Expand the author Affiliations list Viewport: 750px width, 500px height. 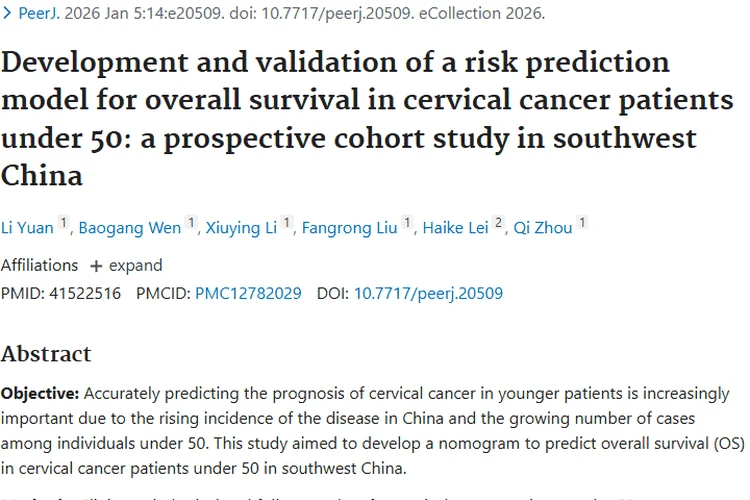(x=125, y=266)
